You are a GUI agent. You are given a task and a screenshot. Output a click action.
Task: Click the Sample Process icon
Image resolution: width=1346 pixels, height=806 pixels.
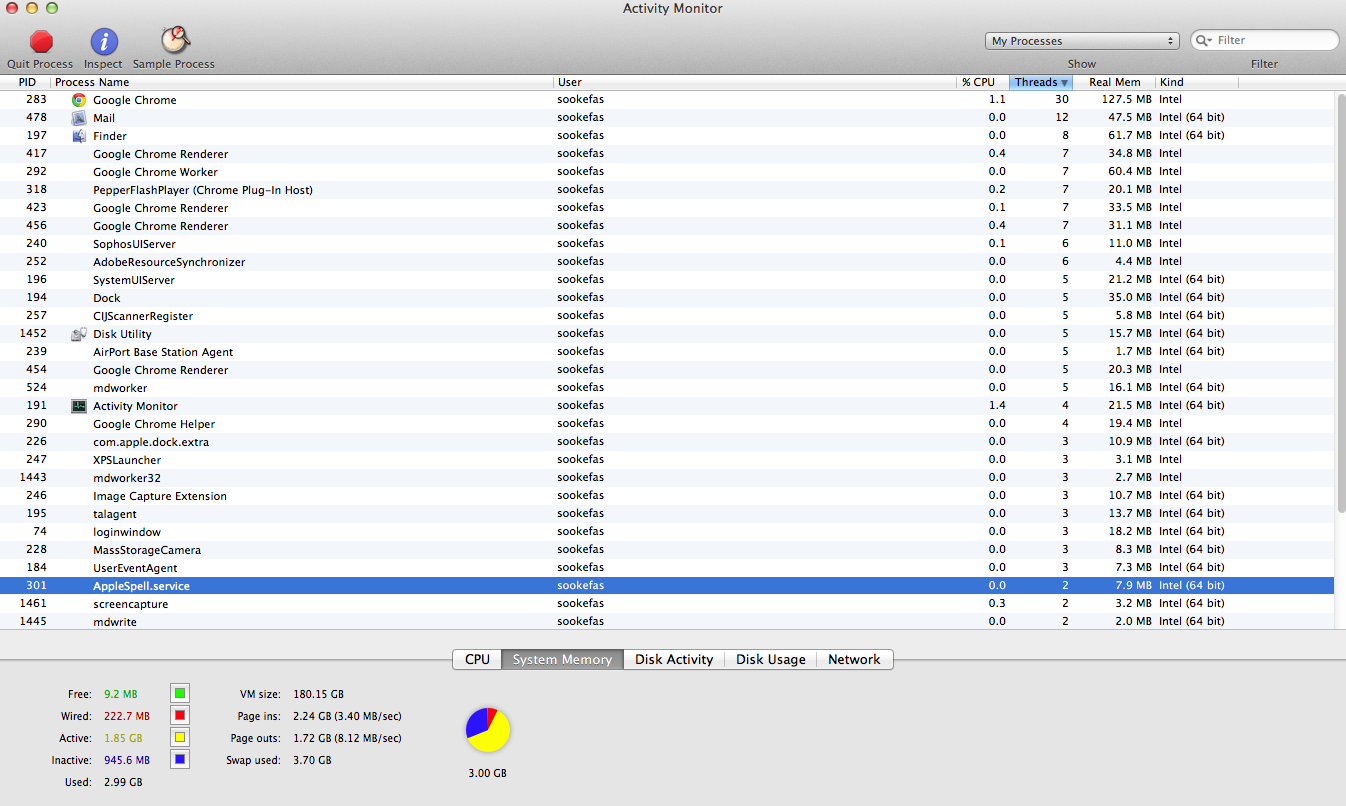coord(175,40)
